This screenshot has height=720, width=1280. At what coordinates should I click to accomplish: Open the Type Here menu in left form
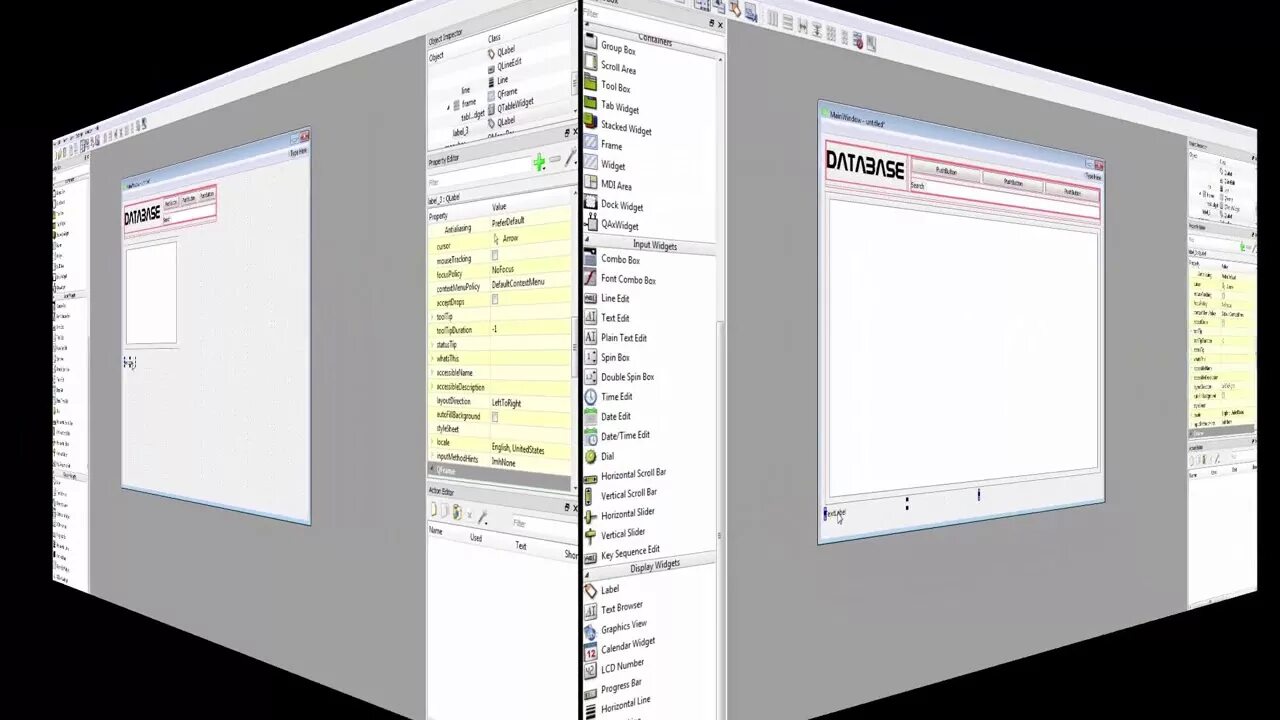[299, 152]
